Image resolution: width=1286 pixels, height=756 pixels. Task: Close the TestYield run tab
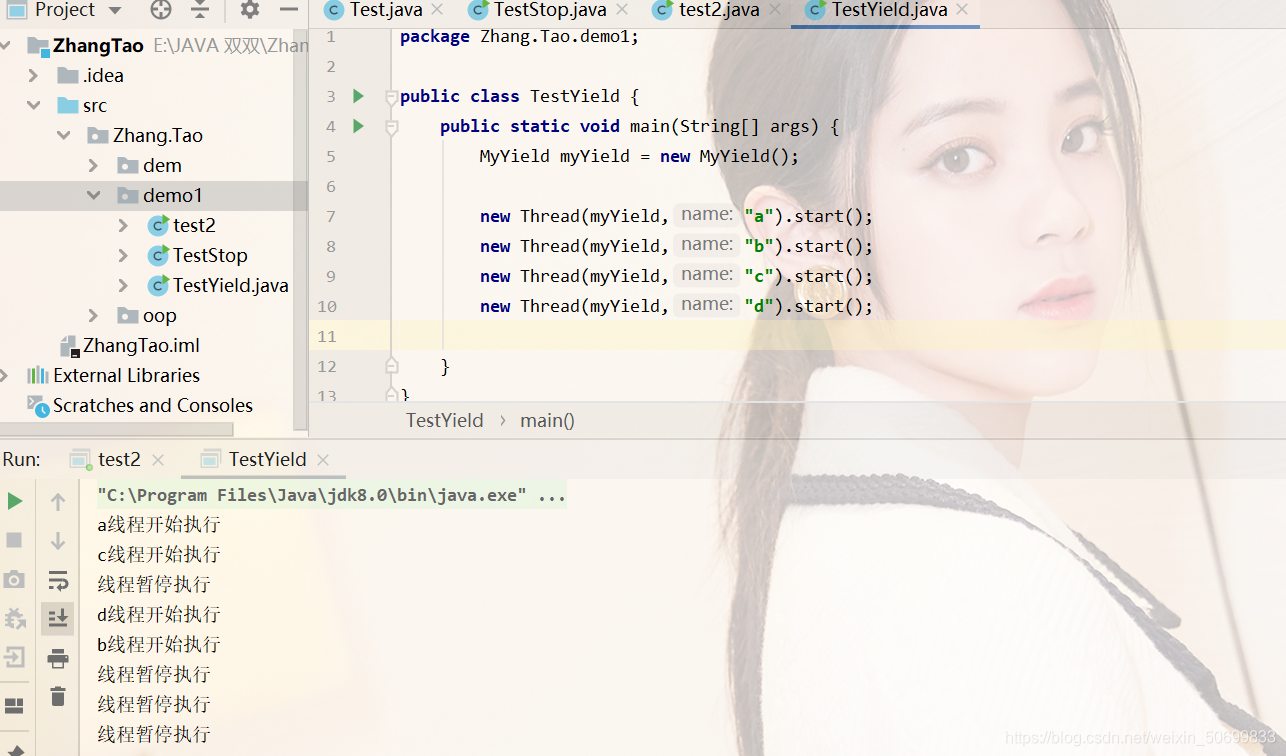point(323,460)
